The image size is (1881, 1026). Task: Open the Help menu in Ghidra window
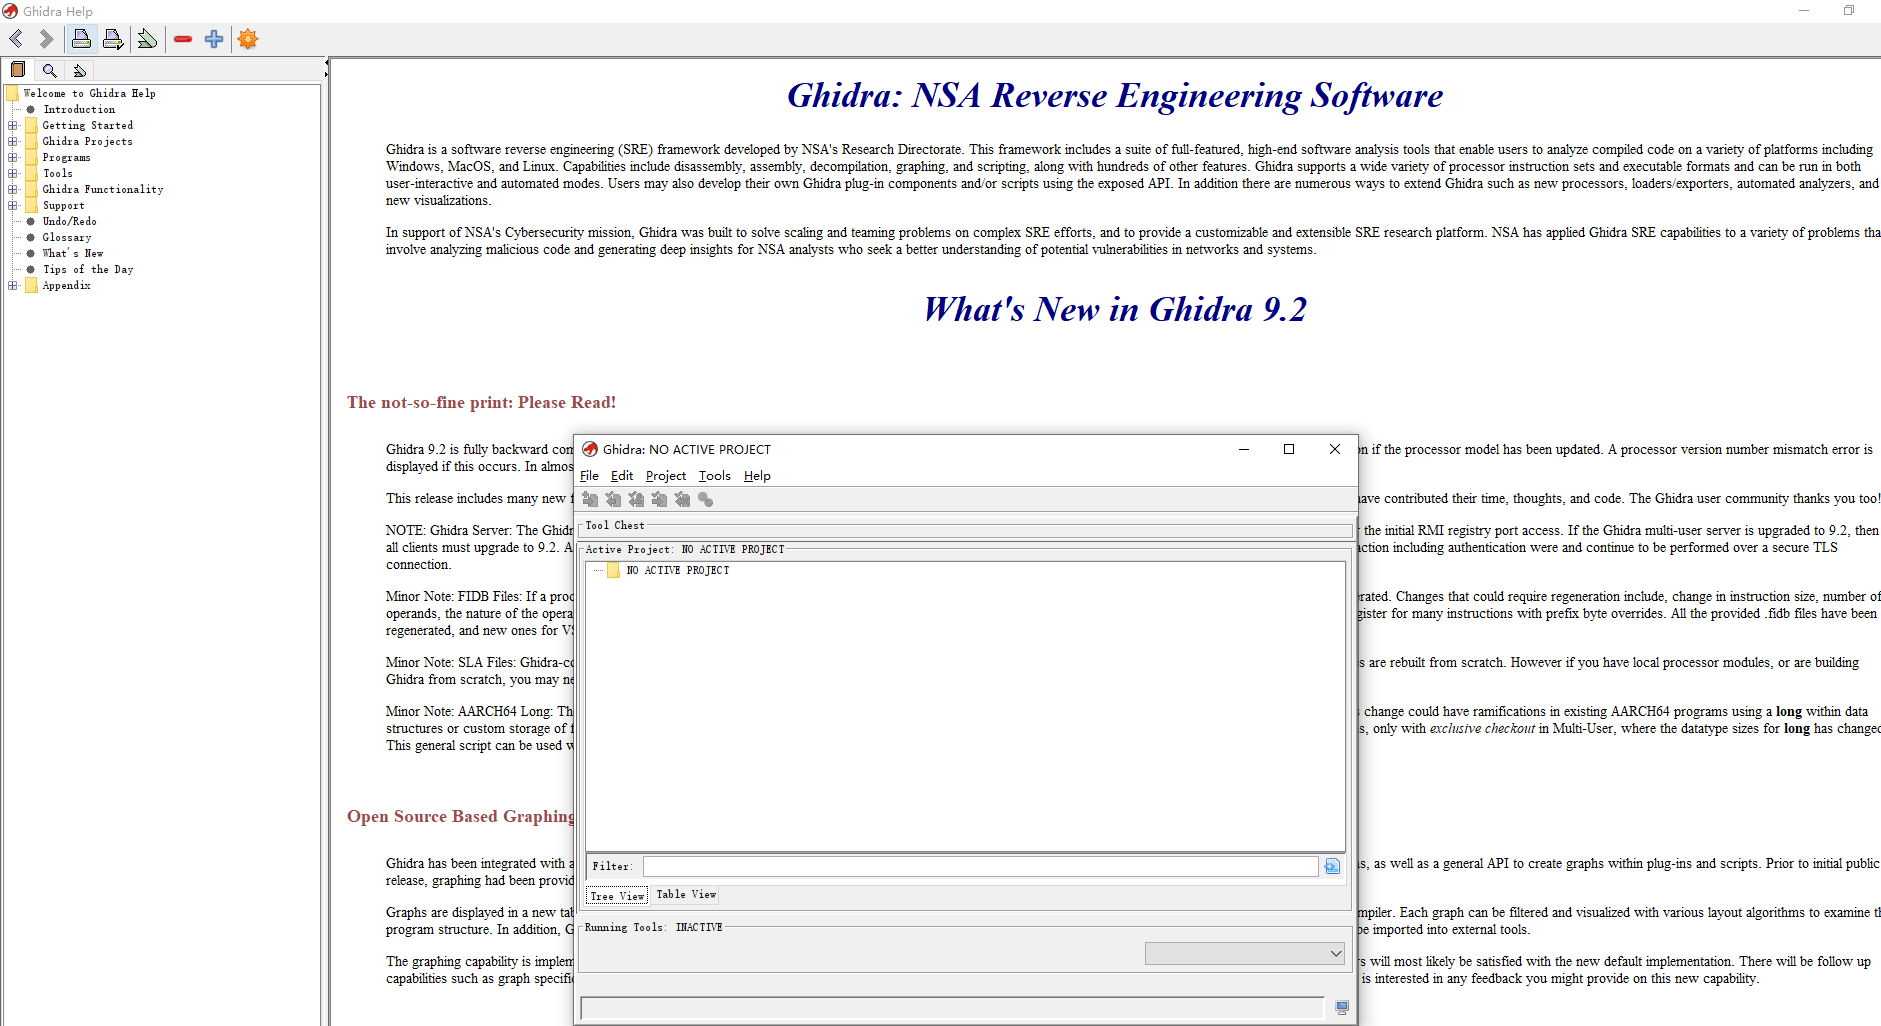coord(757,476)
